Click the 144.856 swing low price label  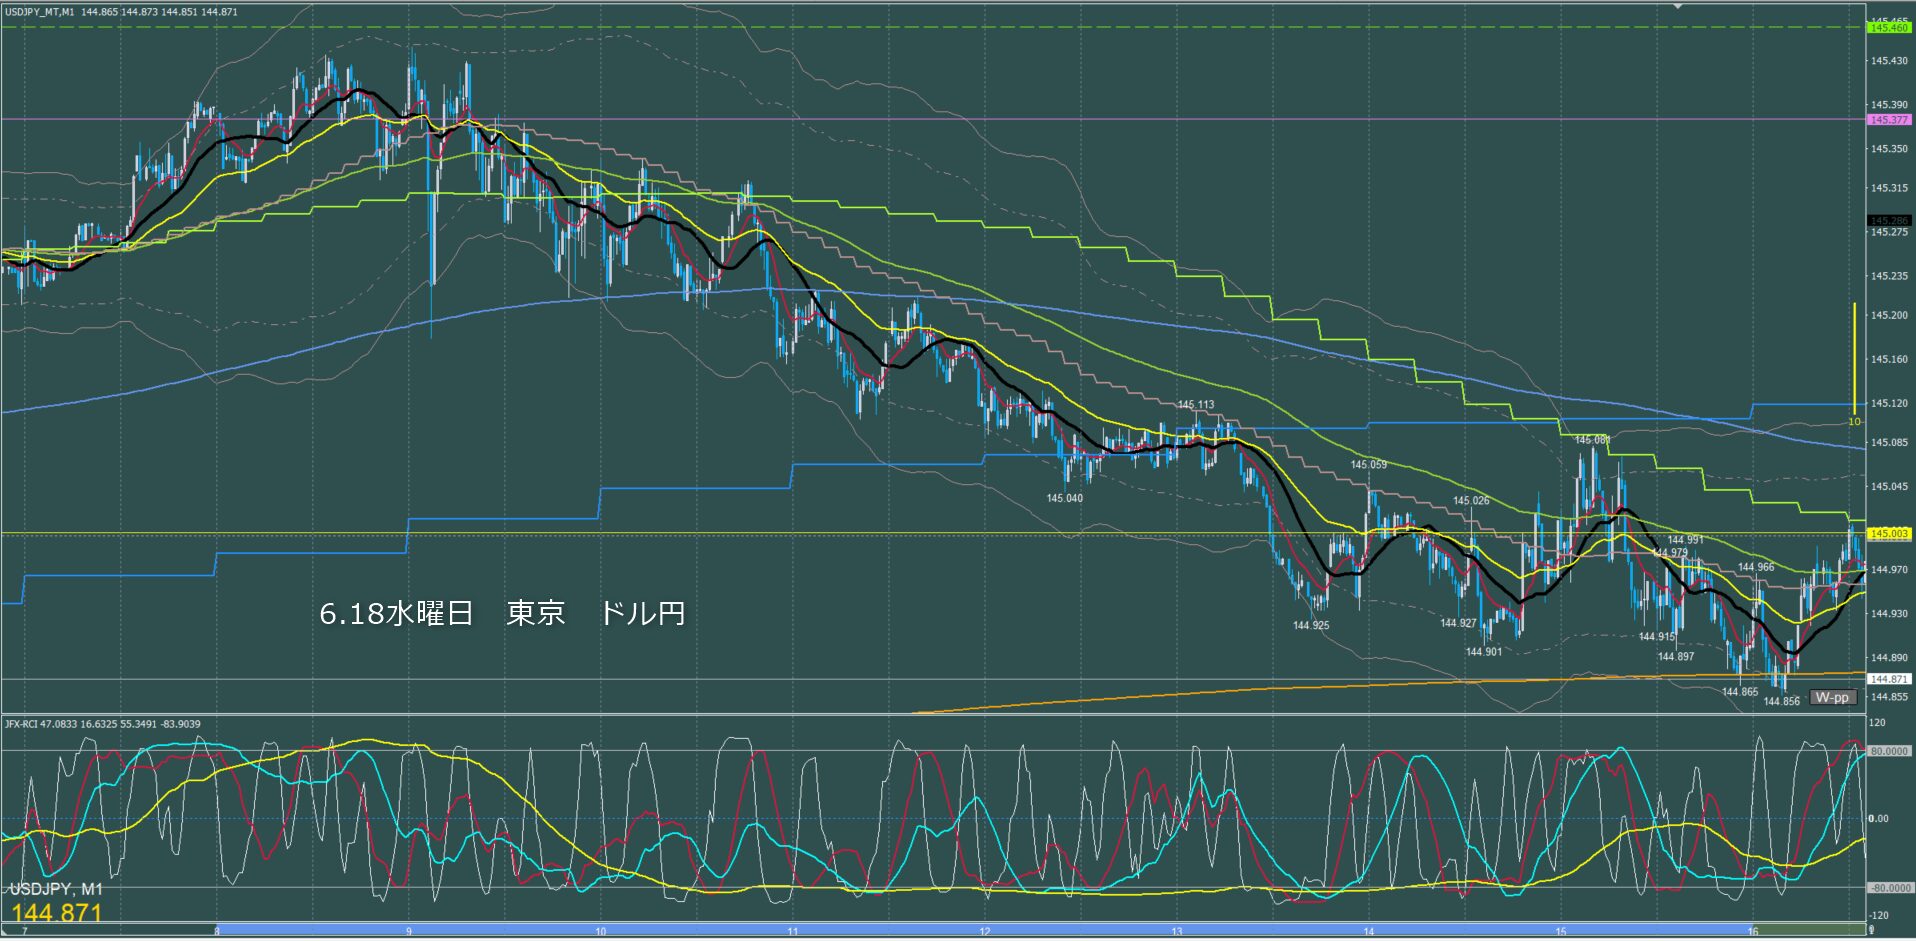click(x=1782, y=702)
